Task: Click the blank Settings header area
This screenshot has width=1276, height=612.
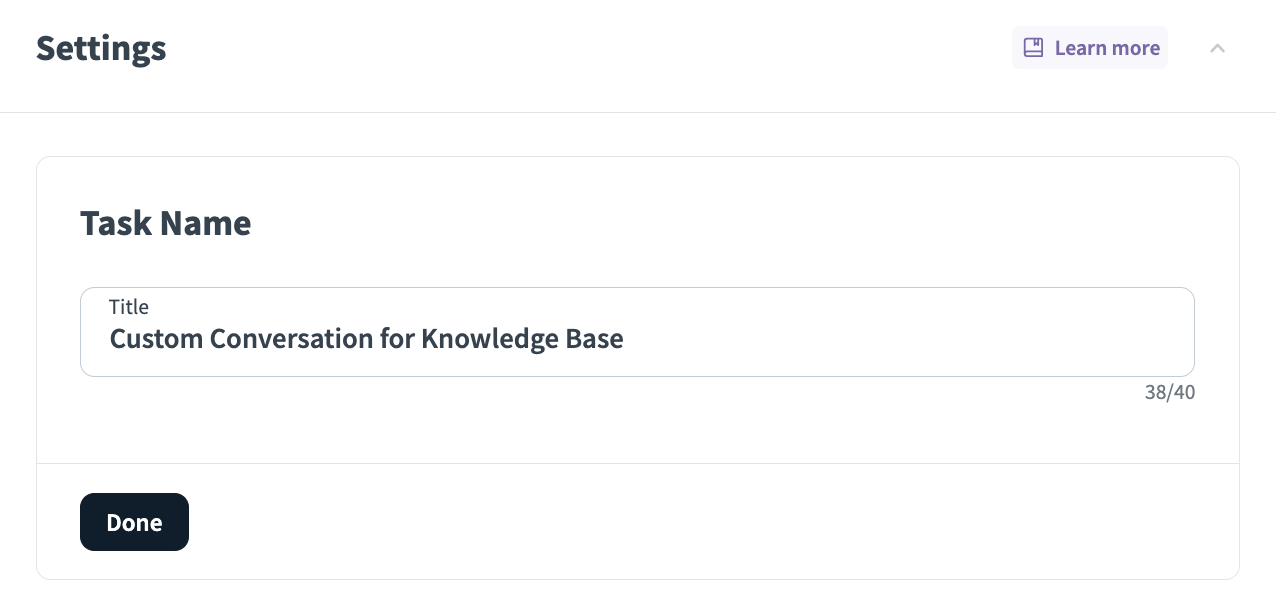Action: pos(600,48)
